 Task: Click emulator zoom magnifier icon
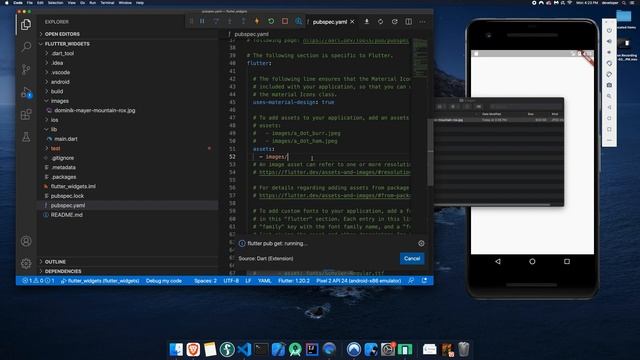[609, 96]
